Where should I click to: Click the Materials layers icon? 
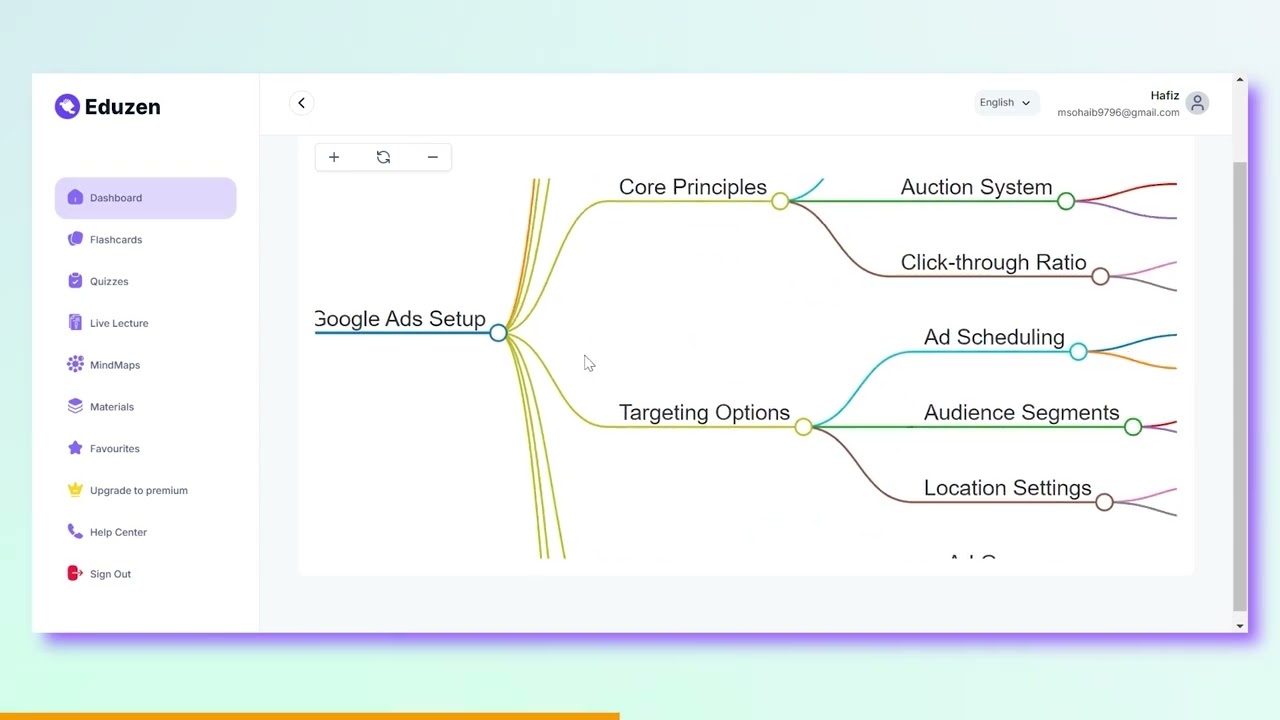(75, 406)
